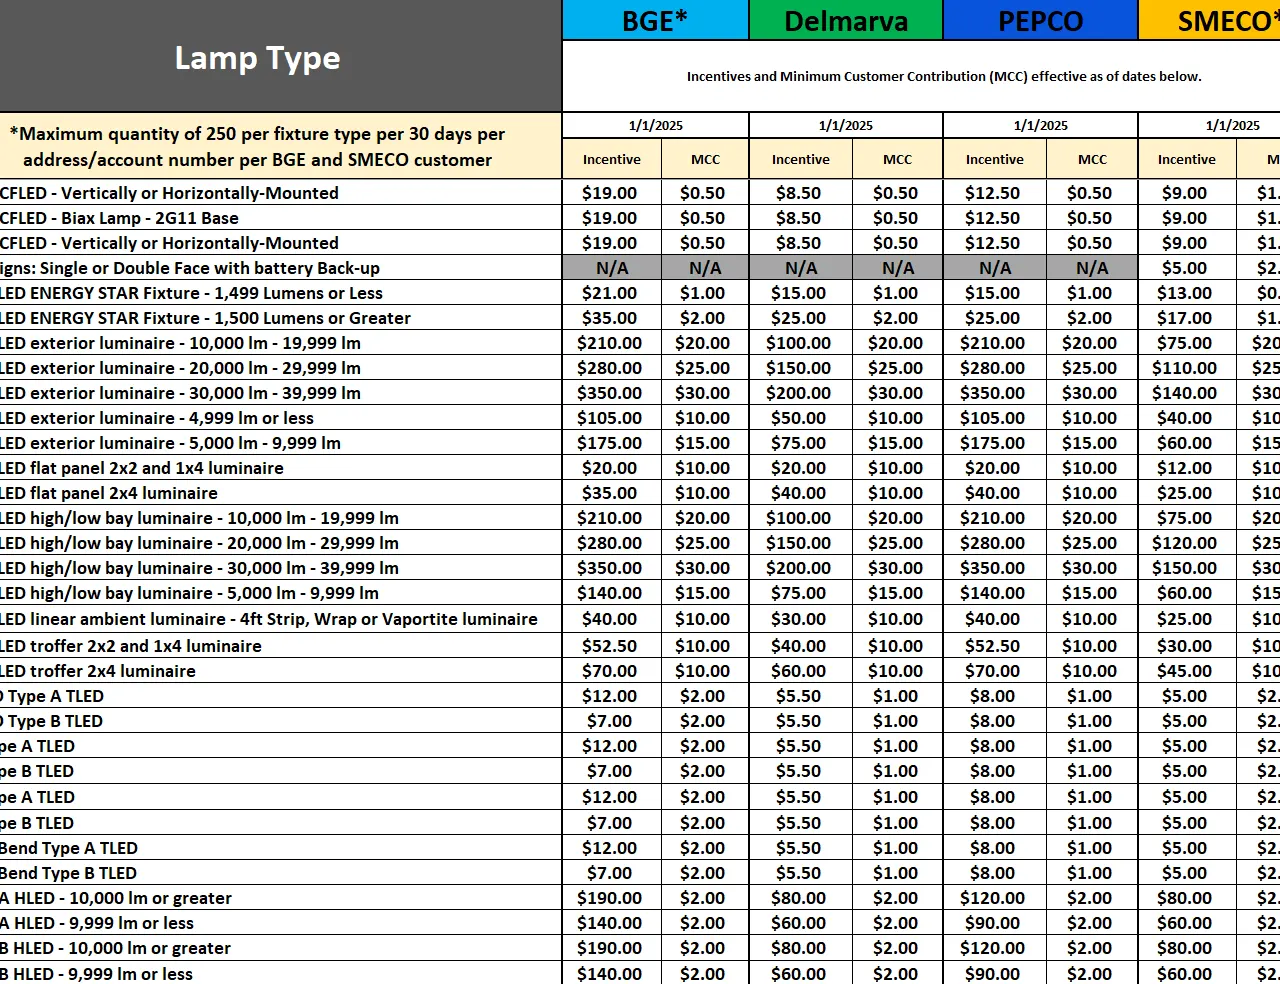The width and height of the screenshot is (1280, 984).
Task: Select exterior luminaire 4,999 lm or less label
Action: tap(157, 418)
